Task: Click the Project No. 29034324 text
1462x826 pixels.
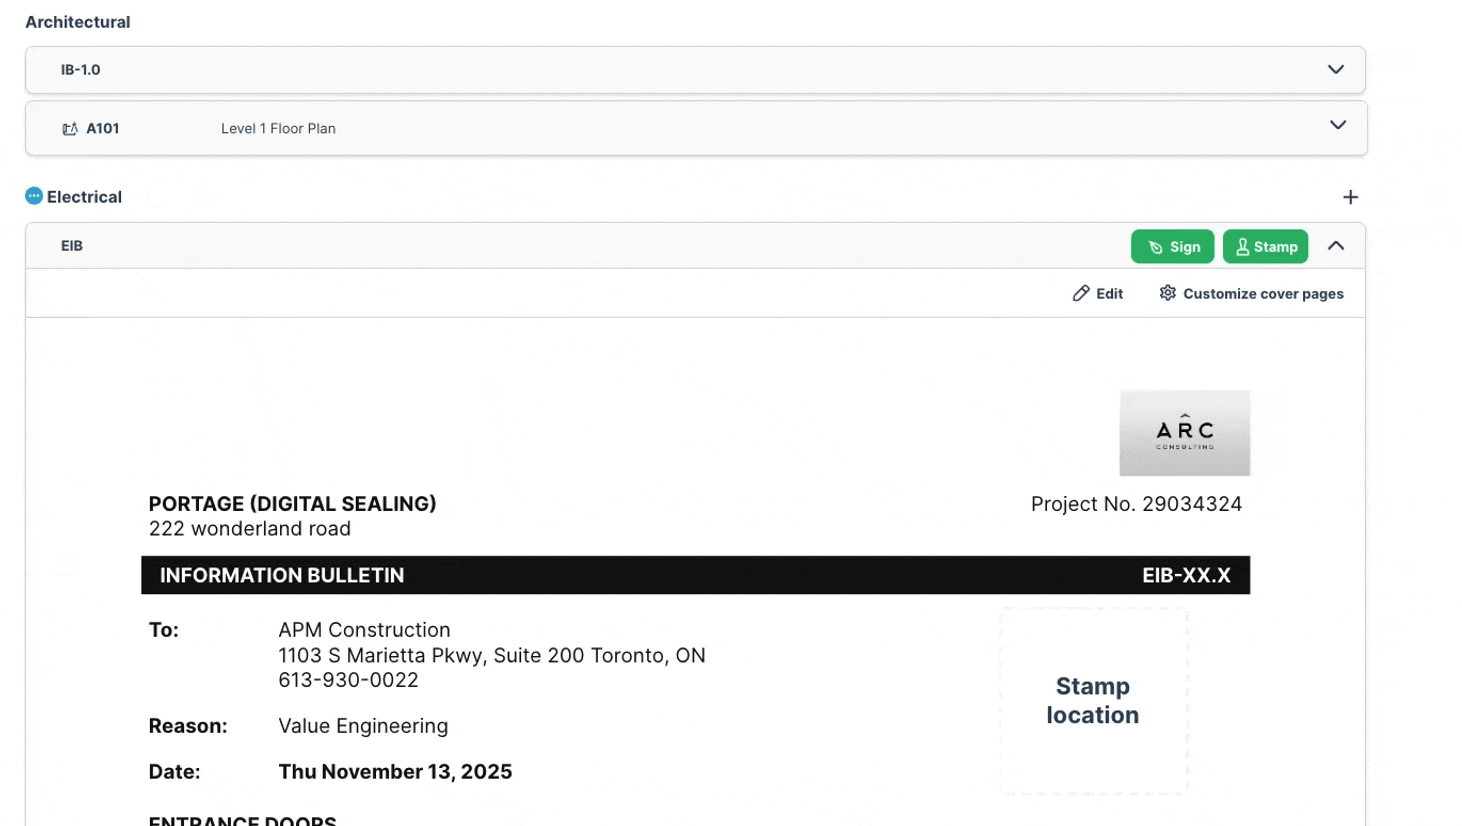Action: (x=1136, y=504)
